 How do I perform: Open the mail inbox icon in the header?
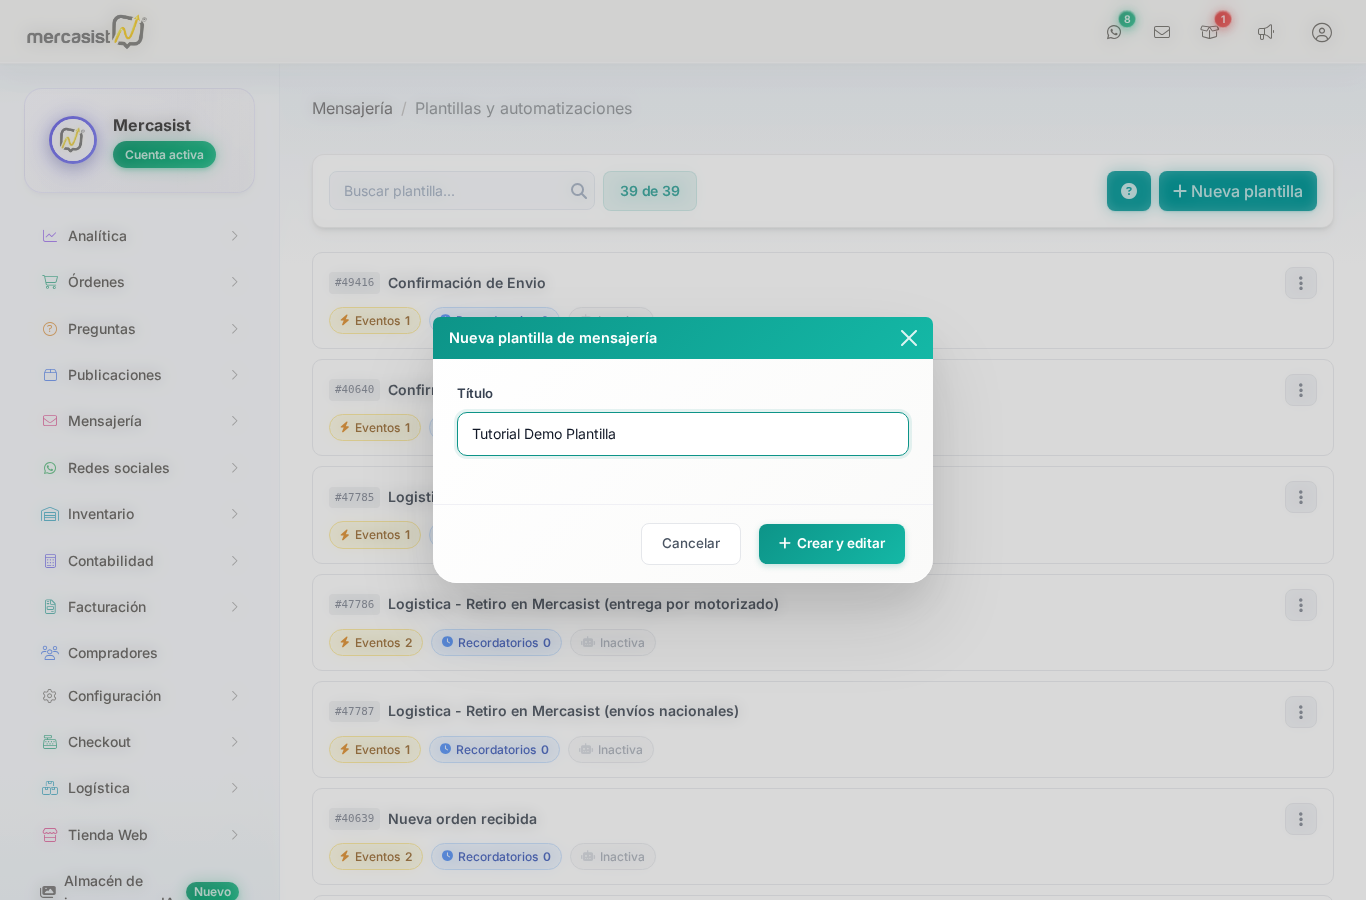[x=1162, y=31]
